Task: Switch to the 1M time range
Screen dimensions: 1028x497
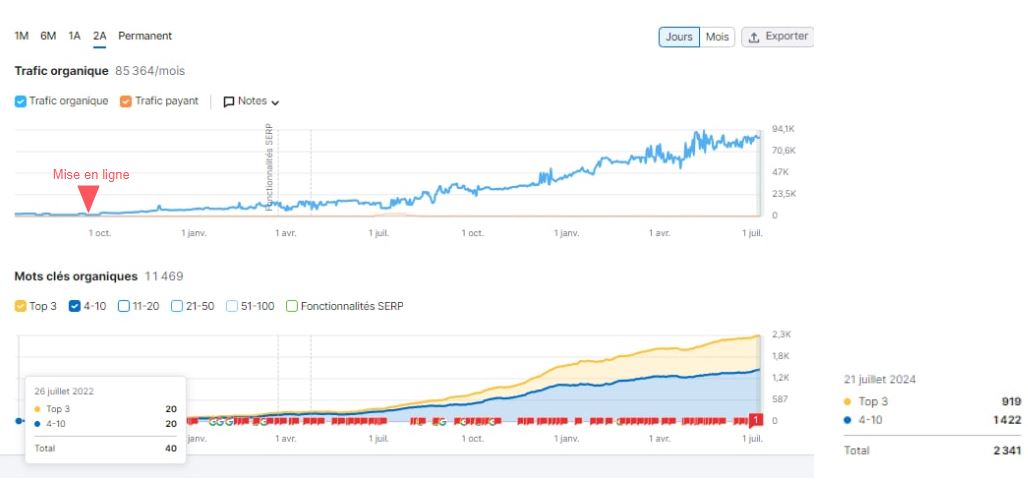Action: tap(21, 36)
